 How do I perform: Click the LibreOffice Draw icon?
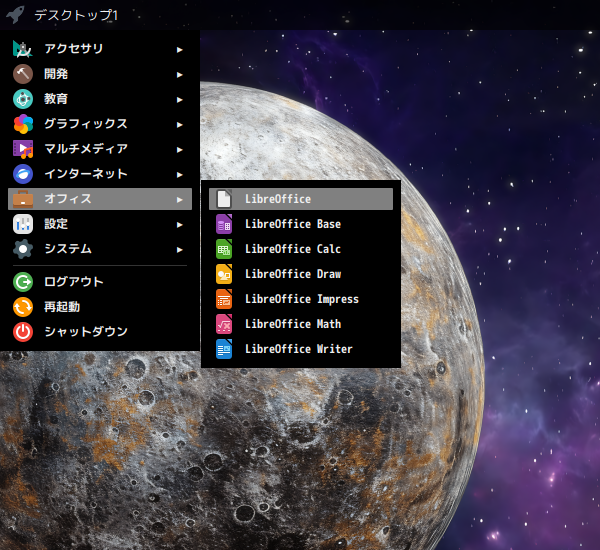[x=224, y=274]
